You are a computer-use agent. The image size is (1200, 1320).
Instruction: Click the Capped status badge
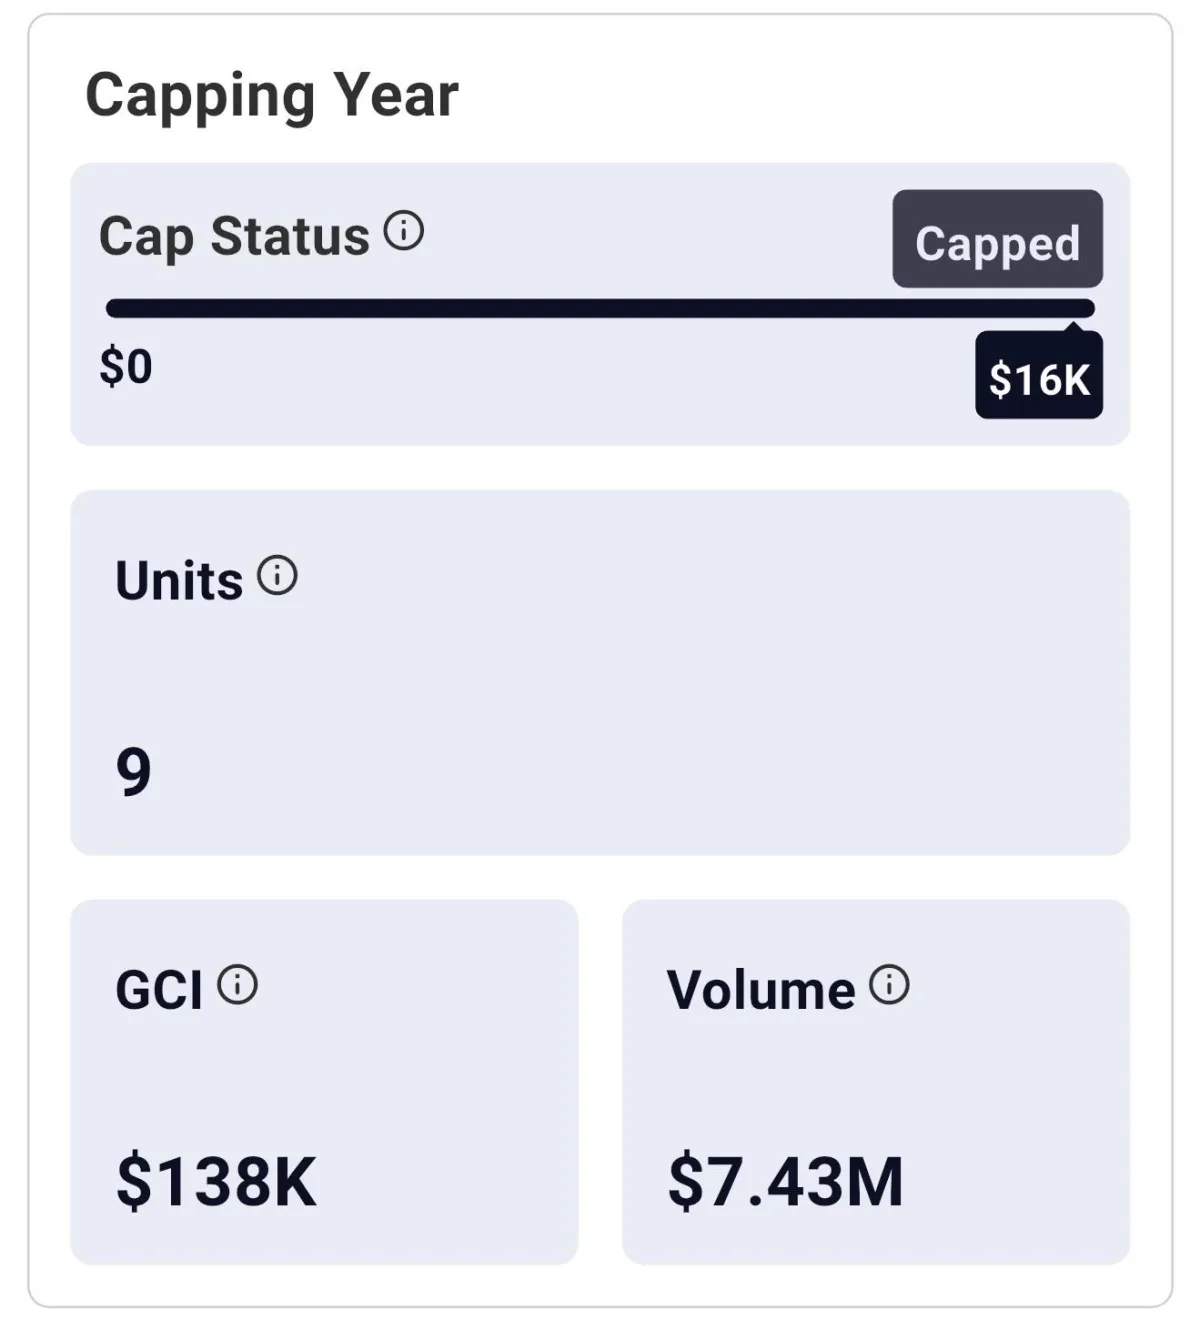[997, 240]
